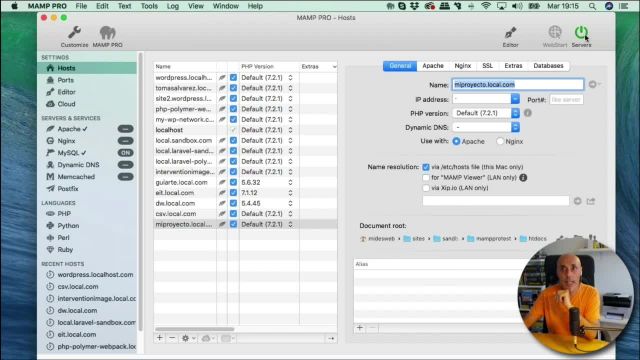Image resolution: width=640 pixels, height=360 pixels.
Task: Change PHP version stepper for eit.local.com
Action: (x=290, y=193)
